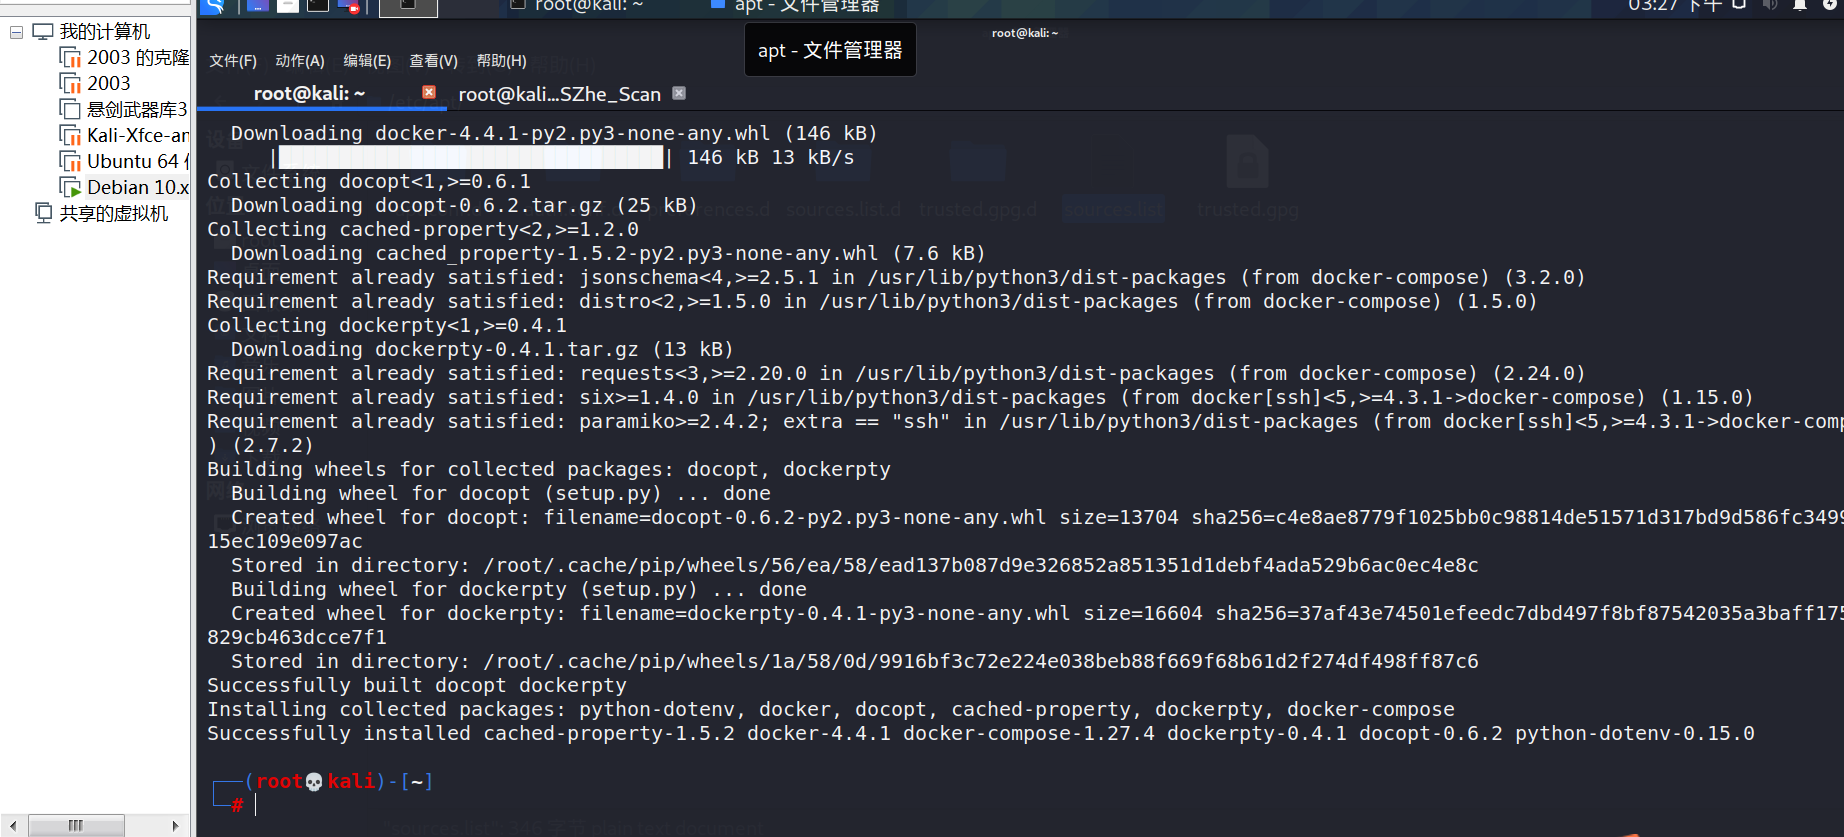Image resolution: width=1844 pixels, height=837 pixels.
Task: Click 'Collecting docopt<1,>=0.6.1' line
Action: 369,181
